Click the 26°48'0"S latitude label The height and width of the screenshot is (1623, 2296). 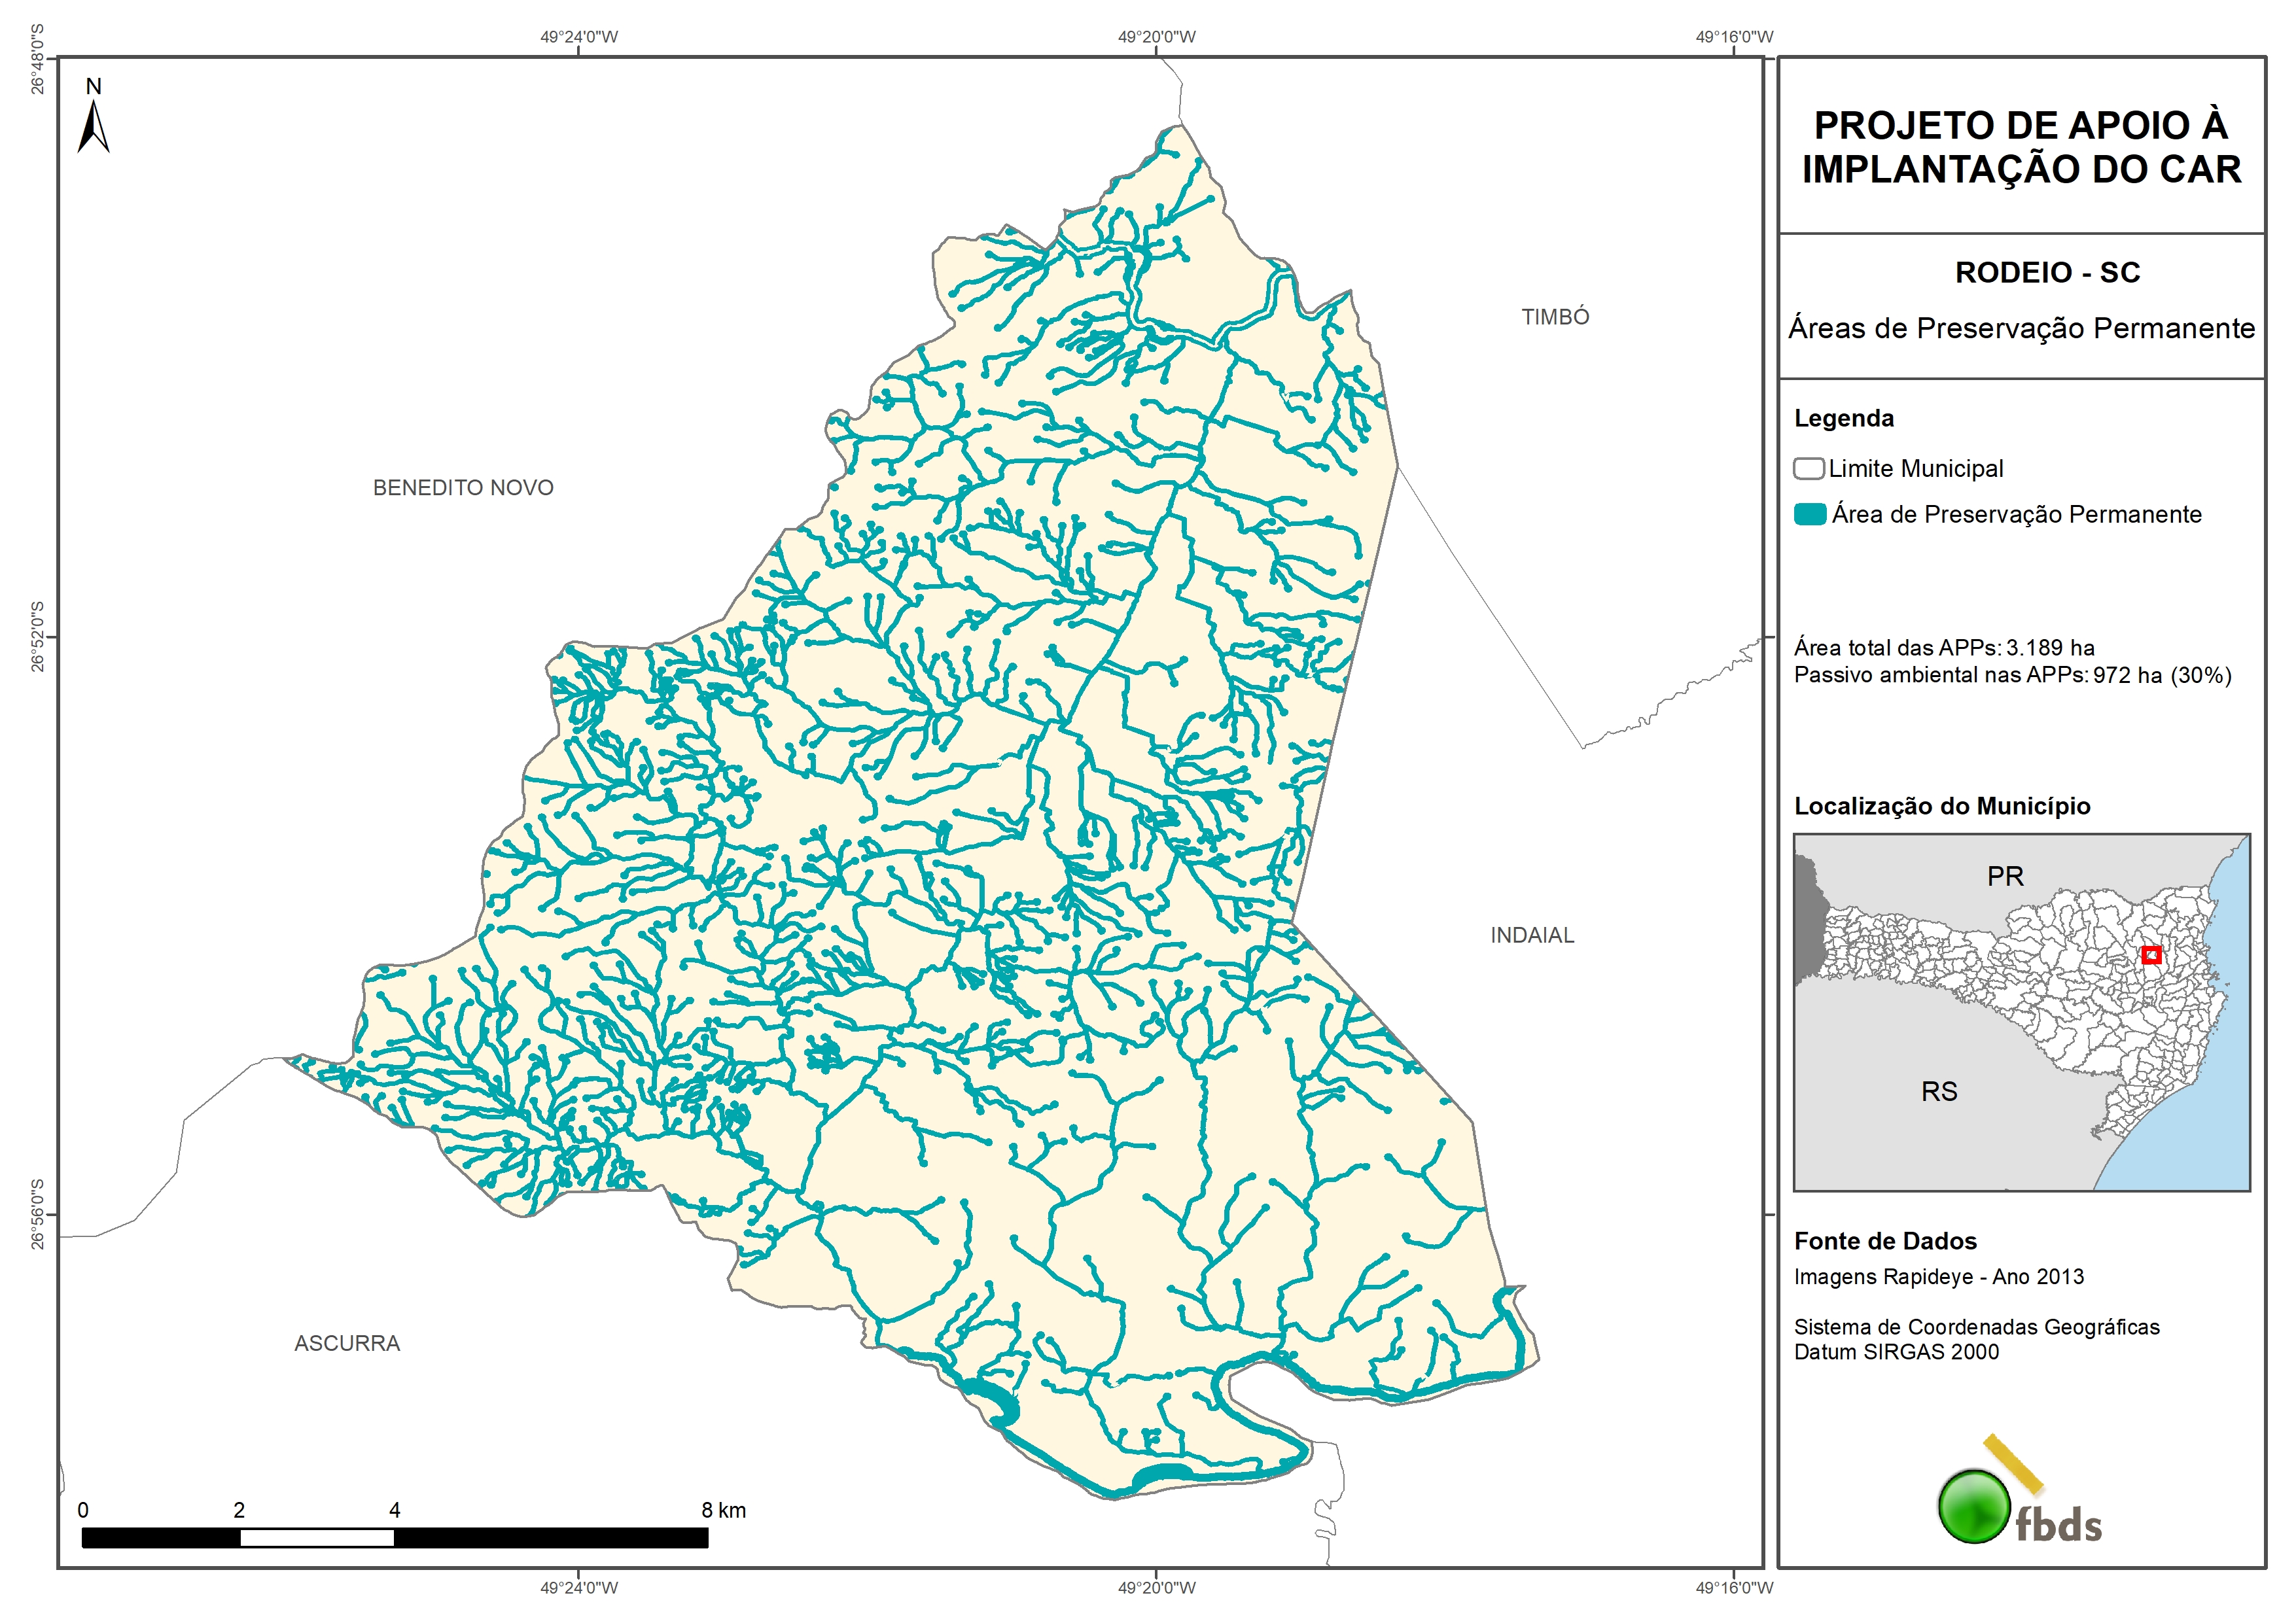[37, 60]
